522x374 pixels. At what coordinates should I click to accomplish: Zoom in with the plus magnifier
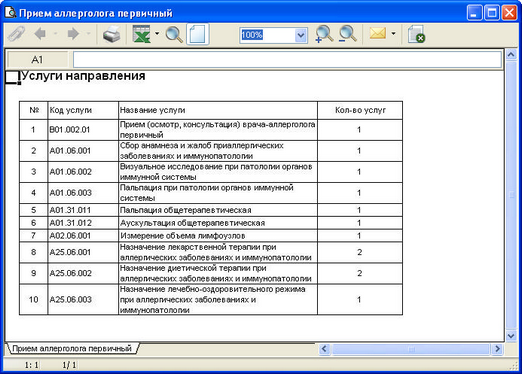coord(324,34)
